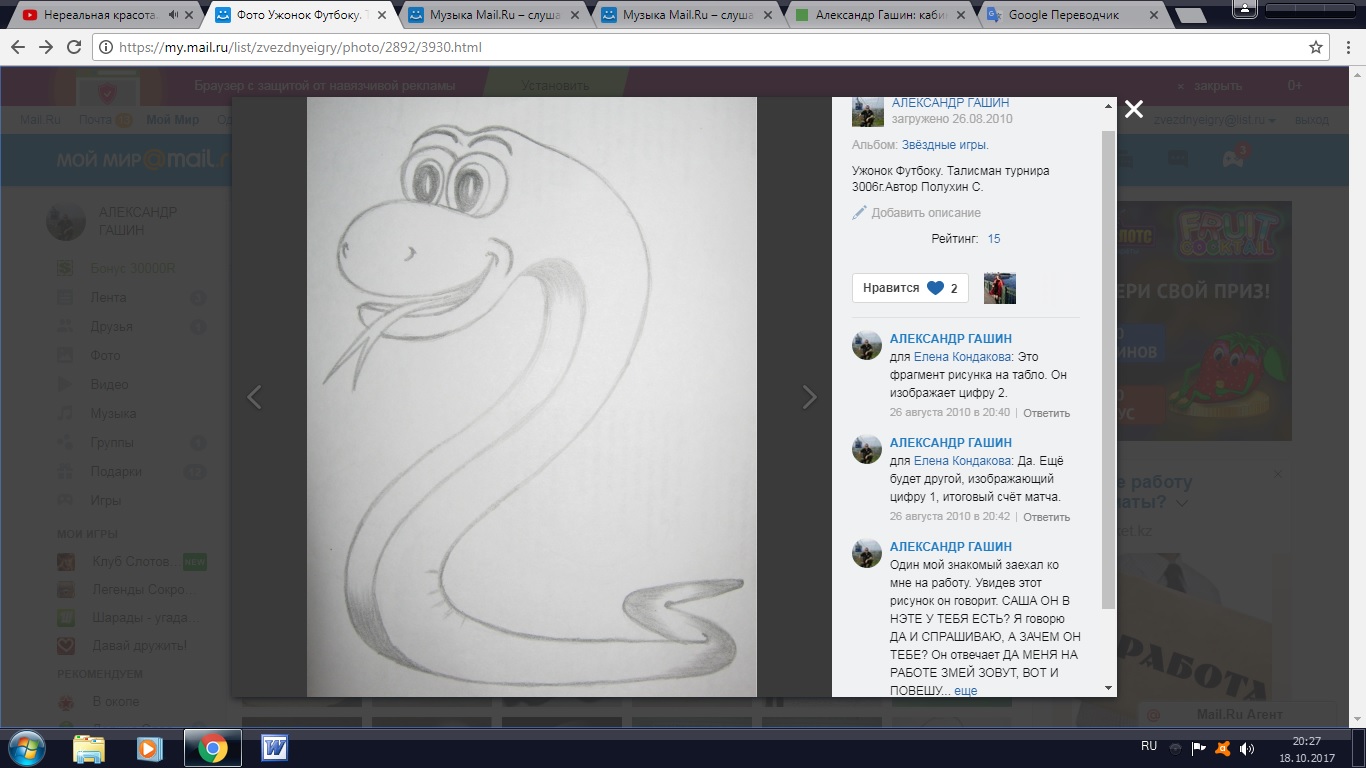This screenshot has height=768, width=1366.
Task: Click the rating value 15
Action: [994, 239]
